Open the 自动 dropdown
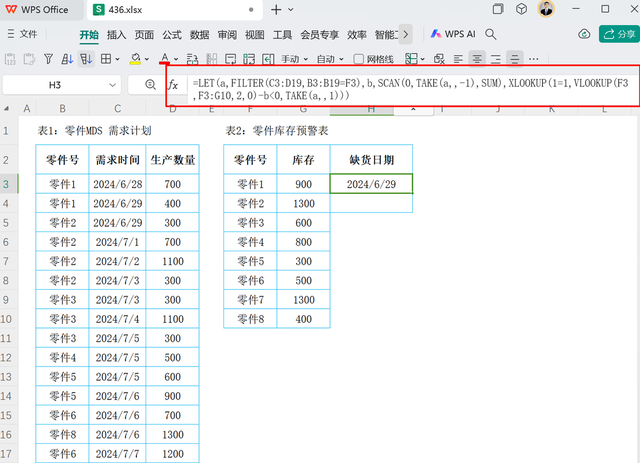 pos(330,59)
